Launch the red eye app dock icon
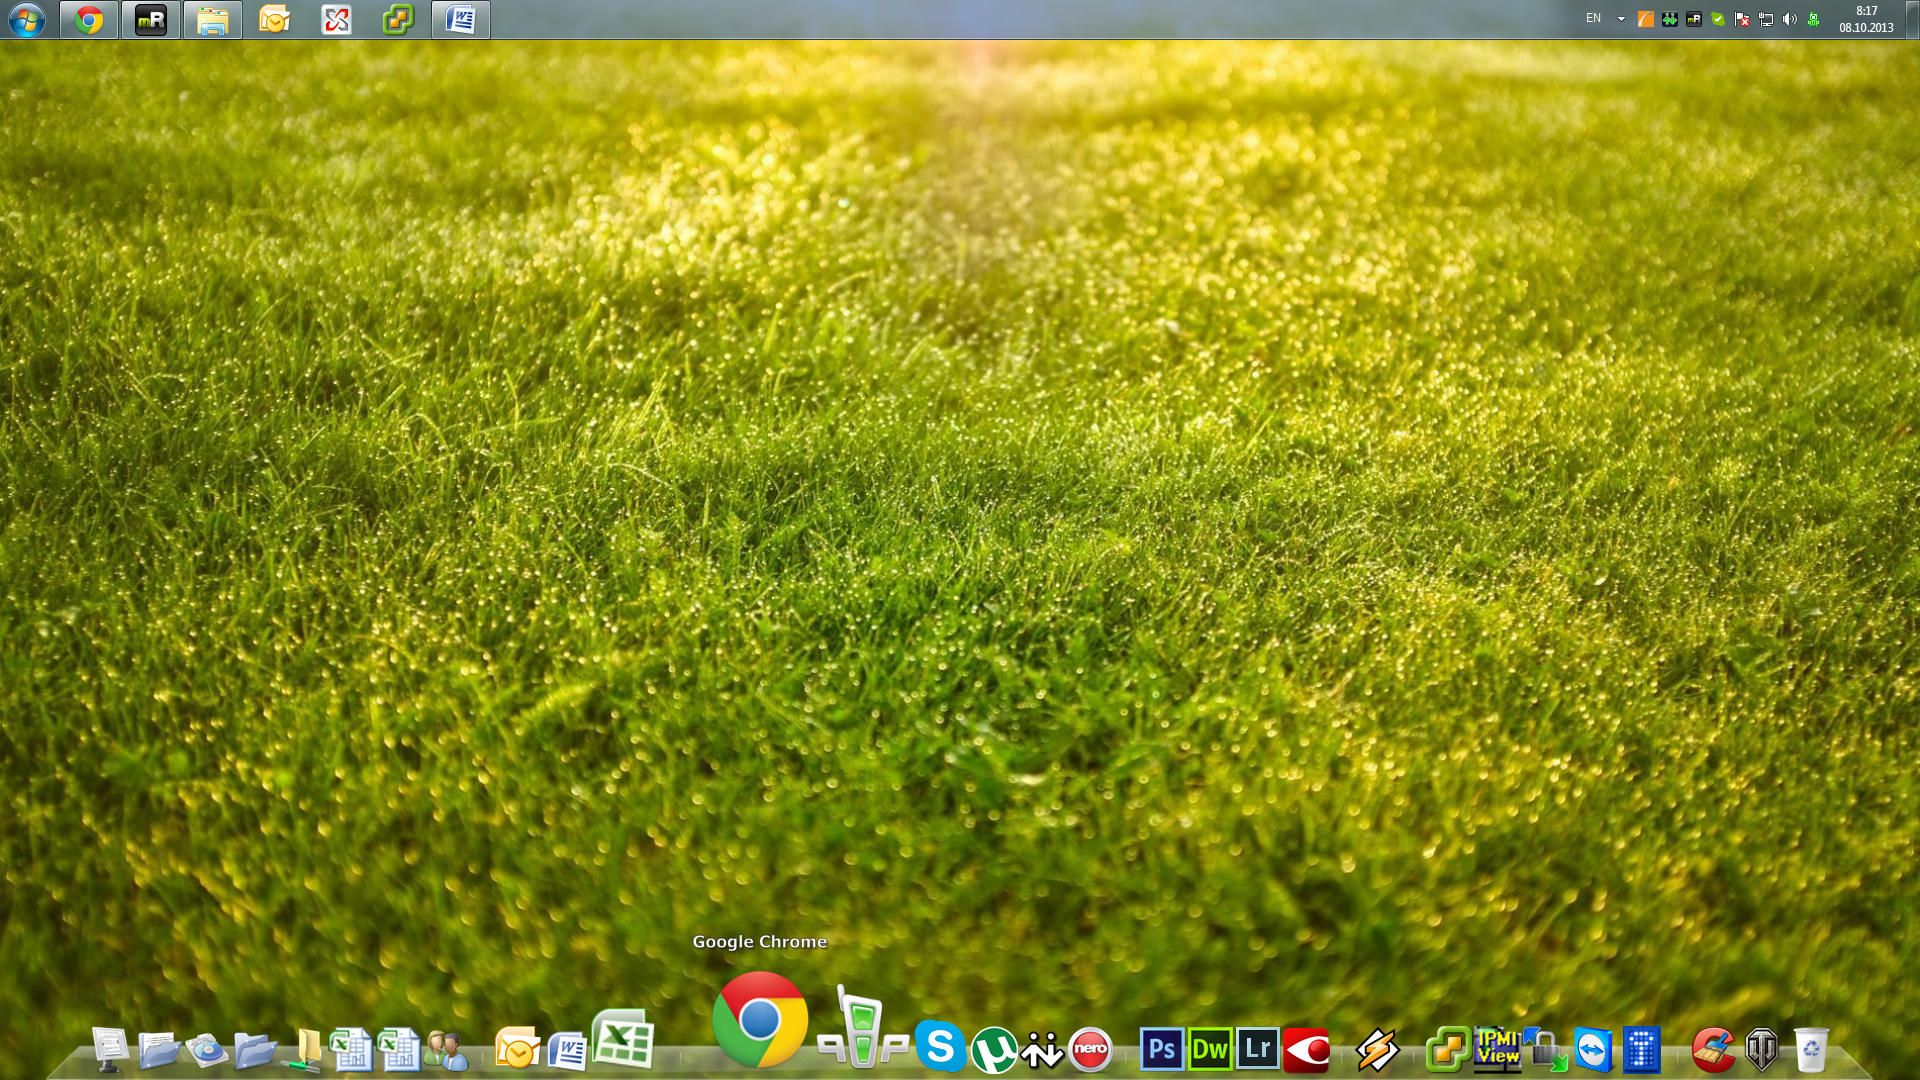1920x1080 pixels. pyautogui.click(x=1306, y=1050)
